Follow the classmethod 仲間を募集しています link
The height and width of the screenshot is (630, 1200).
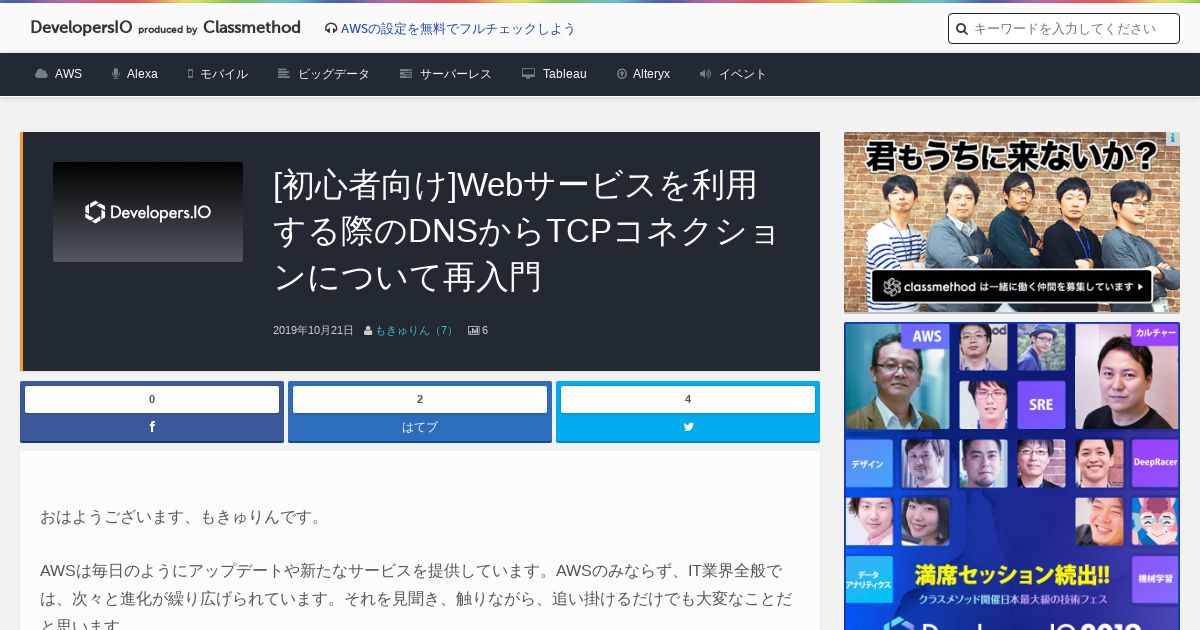click(1012, 286)
